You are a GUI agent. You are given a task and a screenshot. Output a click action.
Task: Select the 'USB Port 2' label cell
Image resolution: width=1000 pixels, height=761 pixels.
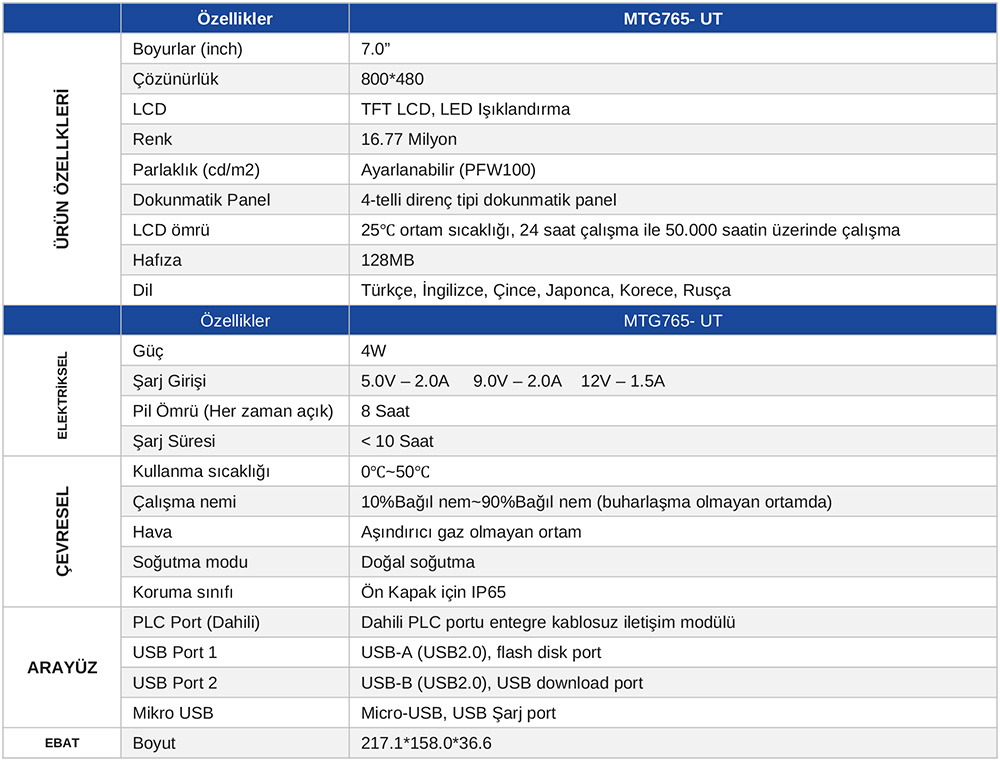coord(175,683)
